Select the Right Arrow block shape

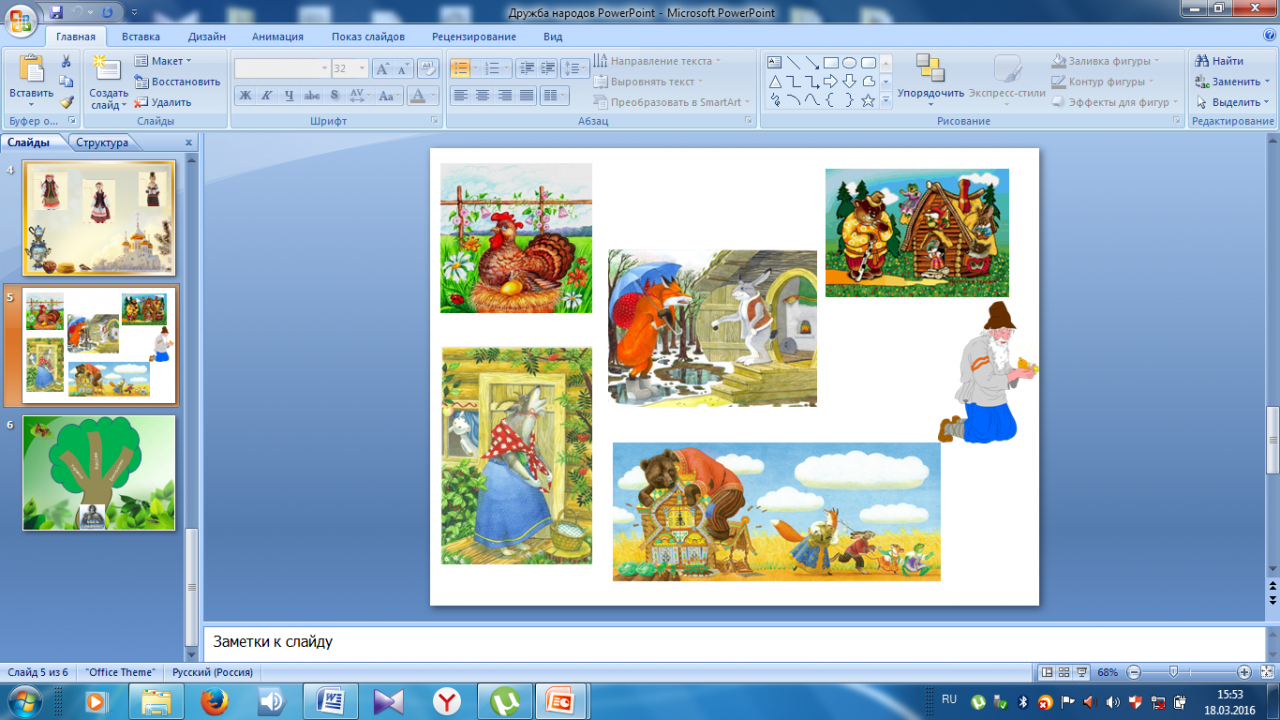(831, 81)
